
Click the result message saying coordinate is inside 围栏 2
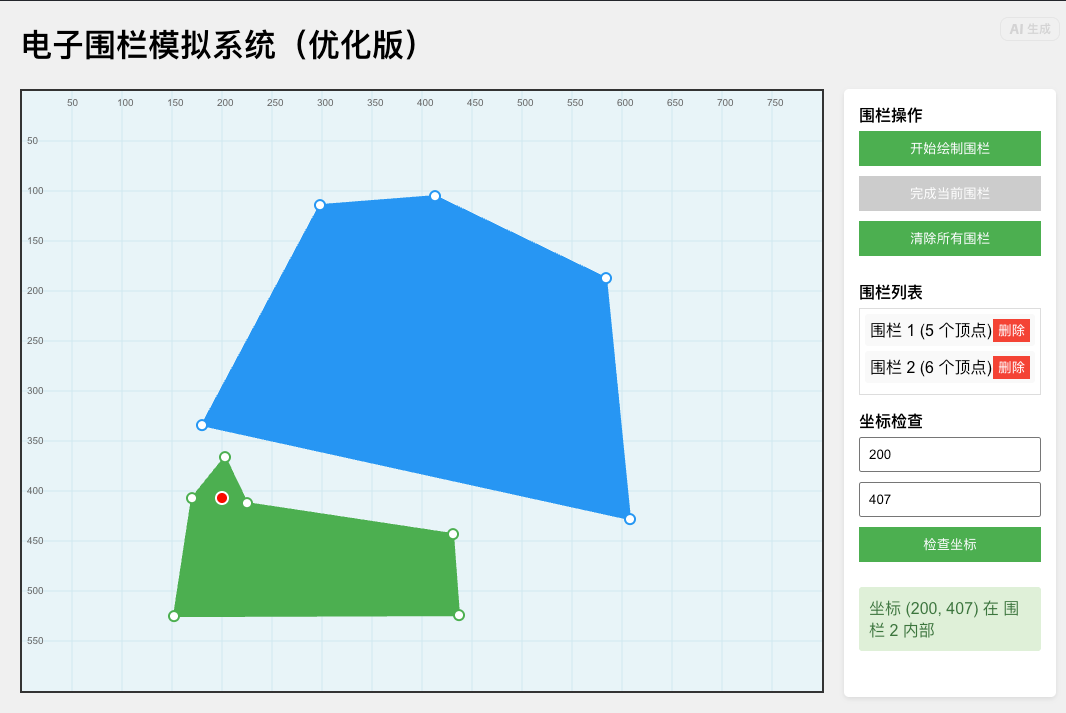[x=949, y=618]
